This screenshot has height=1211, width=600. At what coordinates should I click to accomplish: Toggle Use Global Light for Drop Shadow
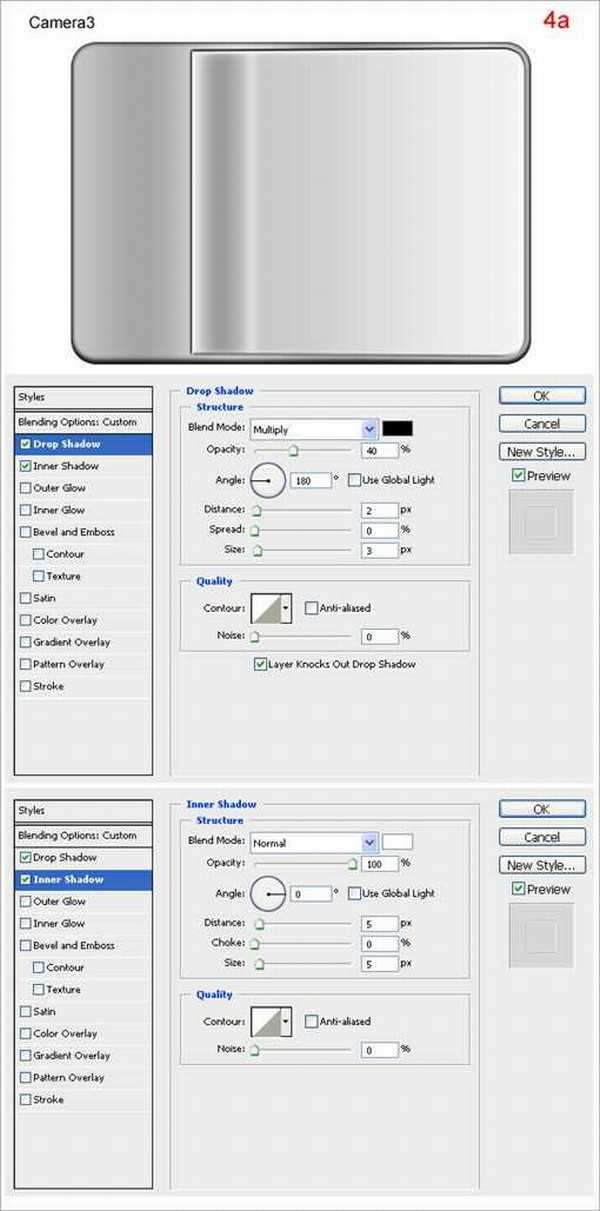pyautogui.click(x=354, y=480)
